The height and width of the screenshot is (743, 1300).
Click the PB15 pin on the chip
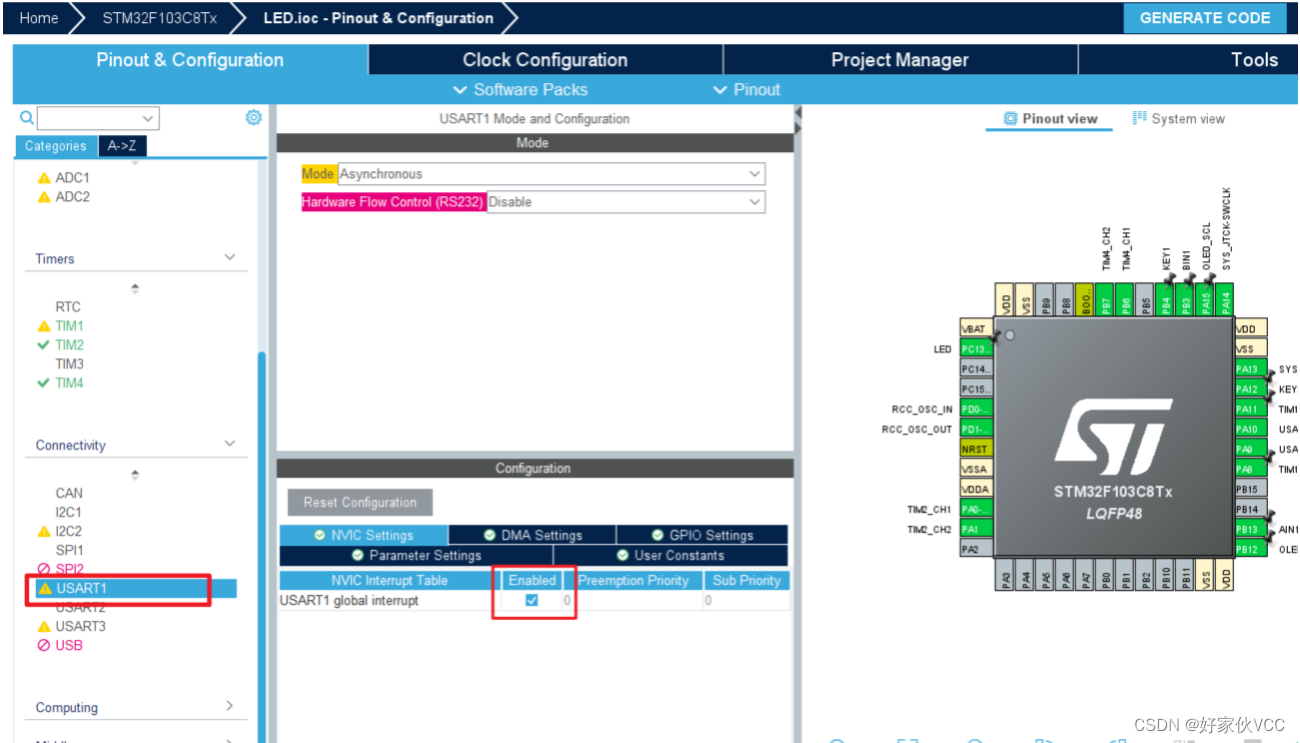tap(1250, 489)
